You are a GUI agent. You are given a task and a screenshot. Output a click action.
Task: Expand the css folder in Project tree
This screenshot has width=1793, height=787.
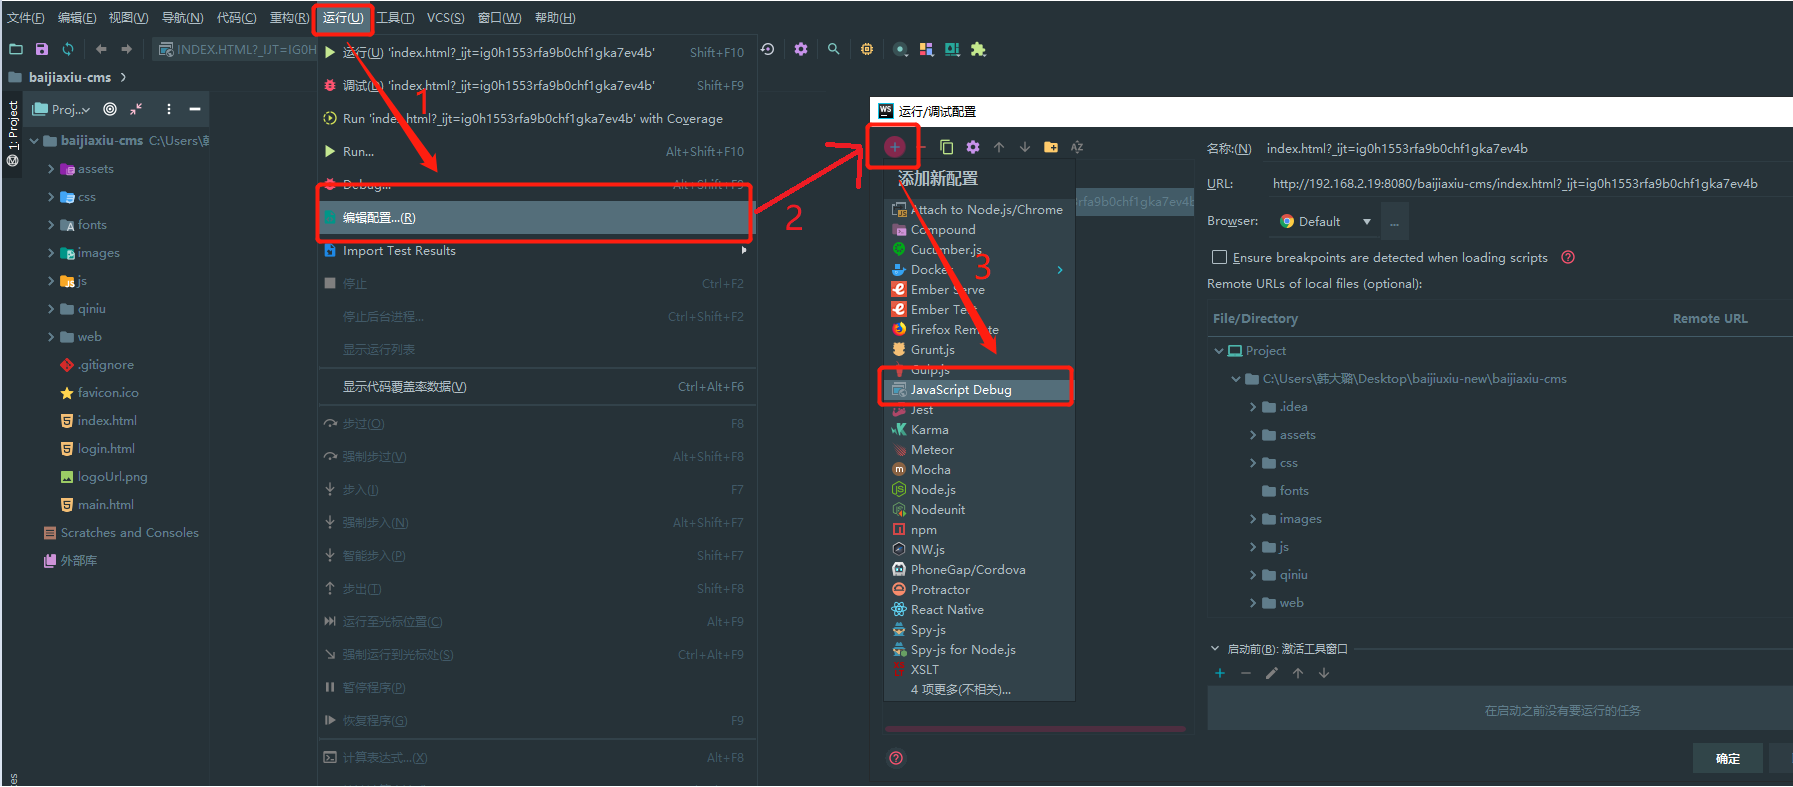51,197
